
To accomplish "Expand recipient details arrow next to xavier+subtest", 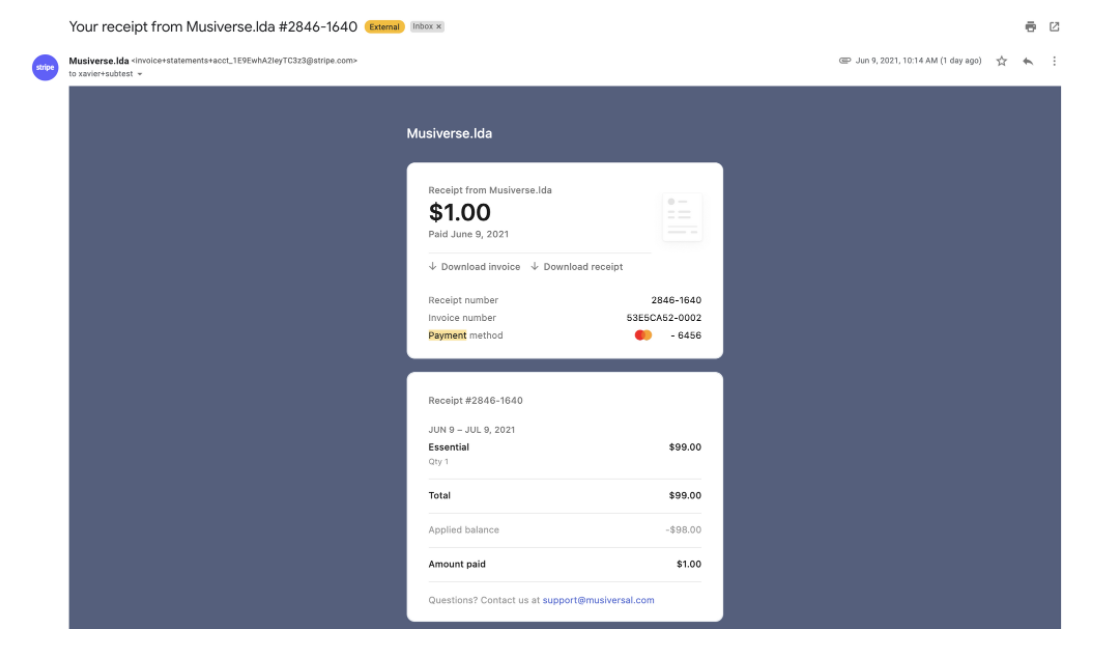I will point(139,74).
